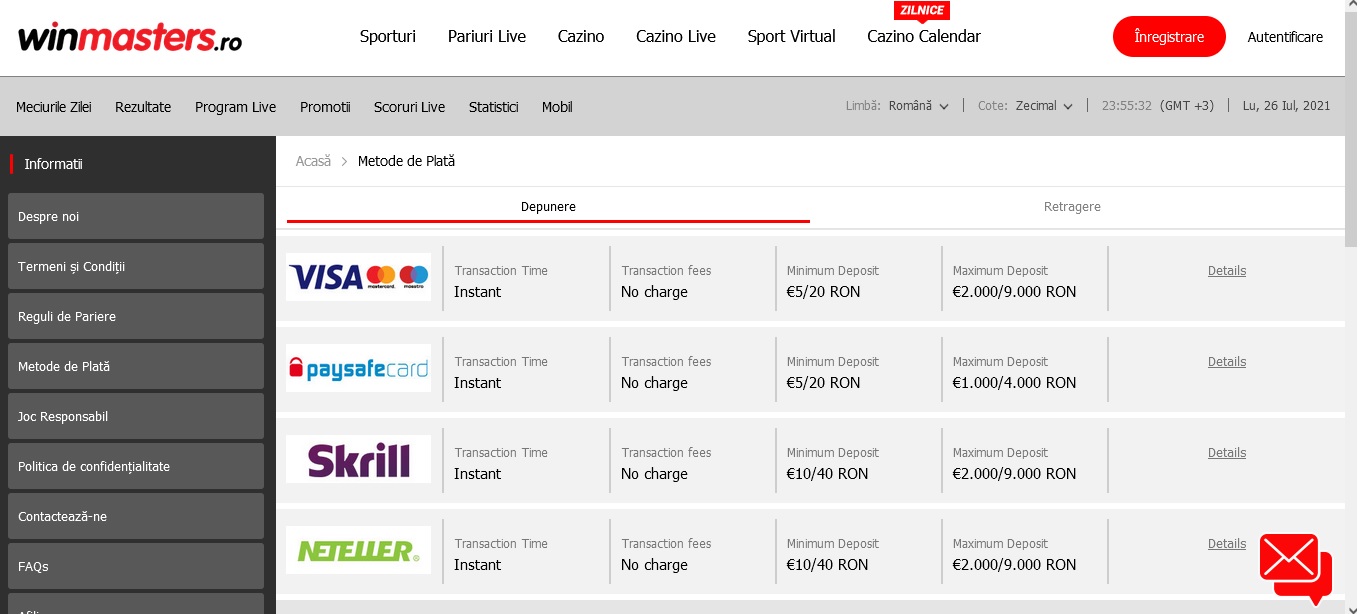Open Meciurile Zilei
The height and width of the screenshot is (614, 1366).
point(54,107)
